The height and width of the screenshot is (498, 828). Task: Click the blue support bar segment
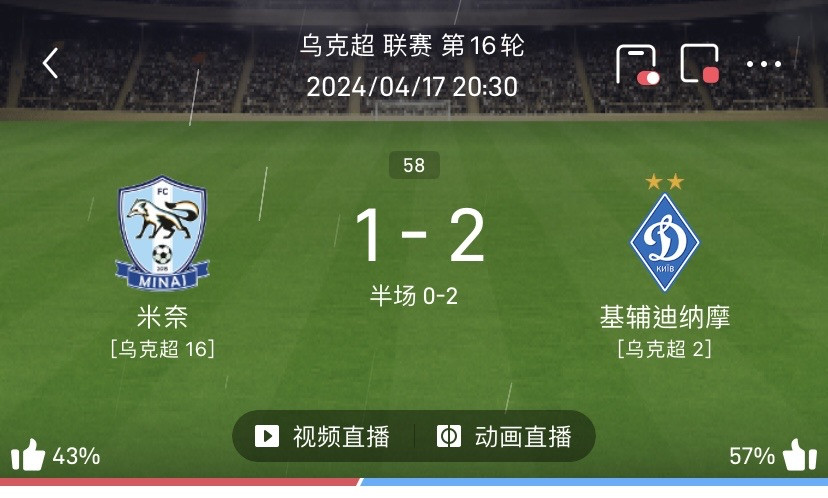pos(594,482)
